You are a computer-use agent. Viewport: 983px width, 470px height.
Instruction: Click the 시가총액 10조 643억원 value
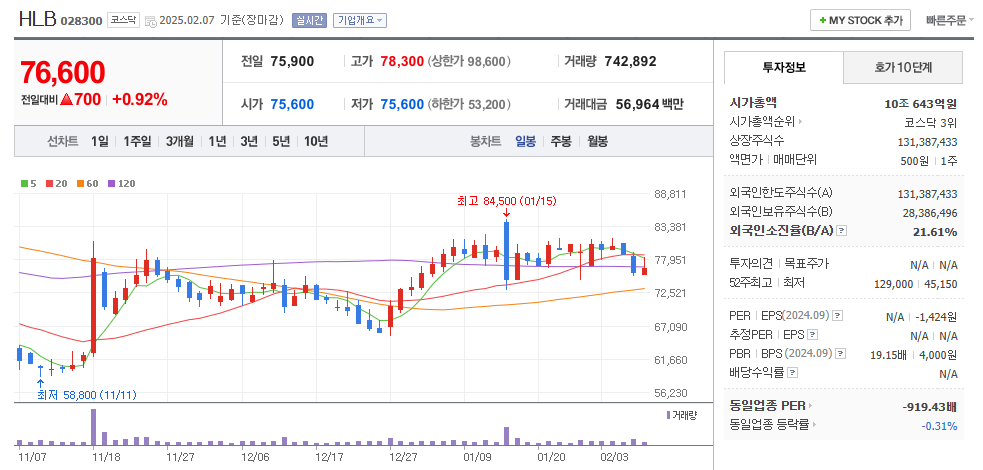tap(920, 103)
